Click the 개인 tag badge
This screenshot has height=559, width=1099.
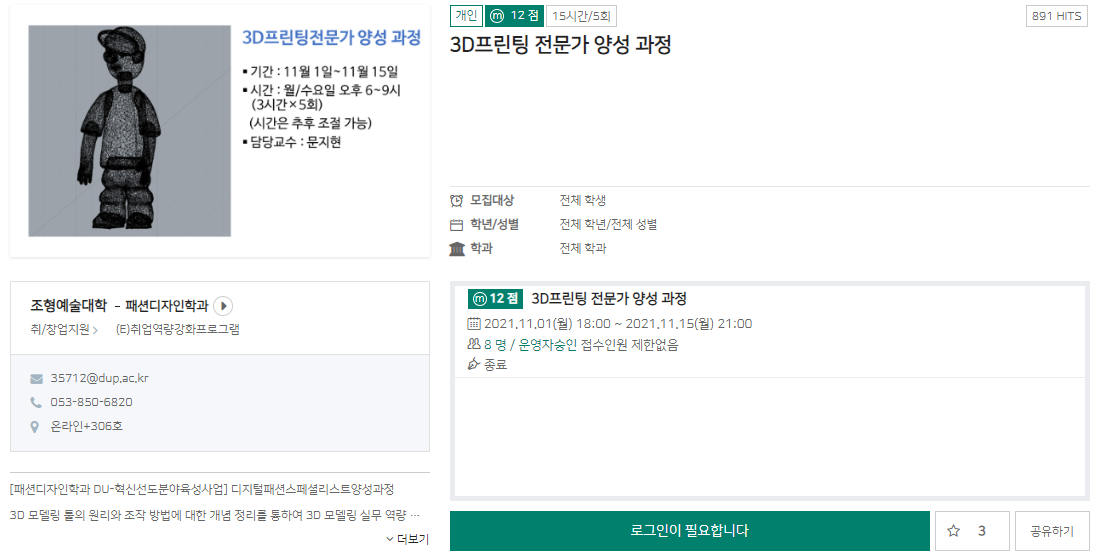coord(466,15)
